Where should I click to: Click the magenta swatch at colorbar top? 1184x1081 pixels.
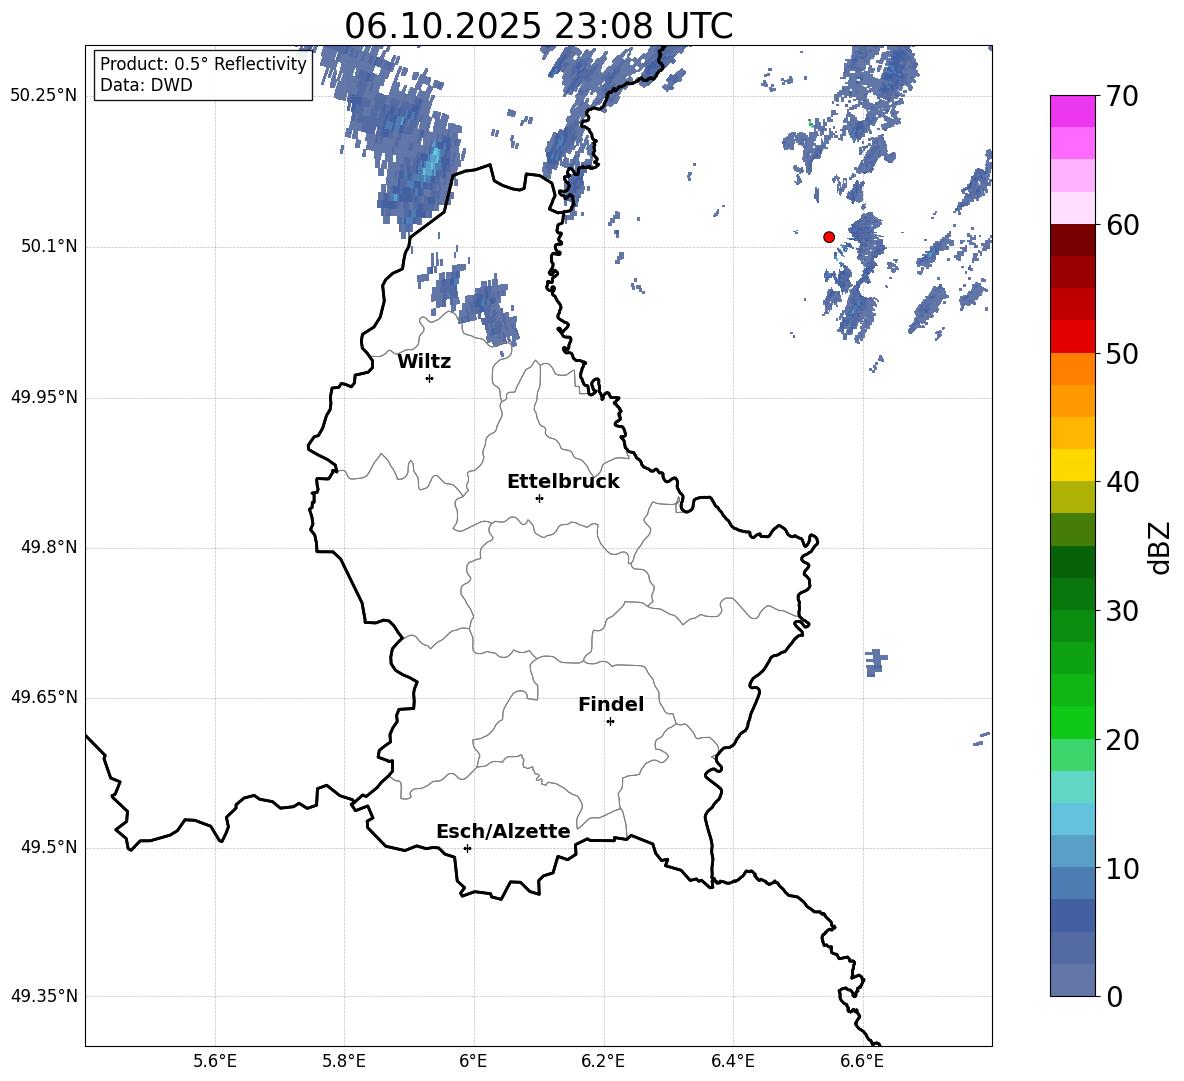pyautogui.click(x=1073, y=112)
